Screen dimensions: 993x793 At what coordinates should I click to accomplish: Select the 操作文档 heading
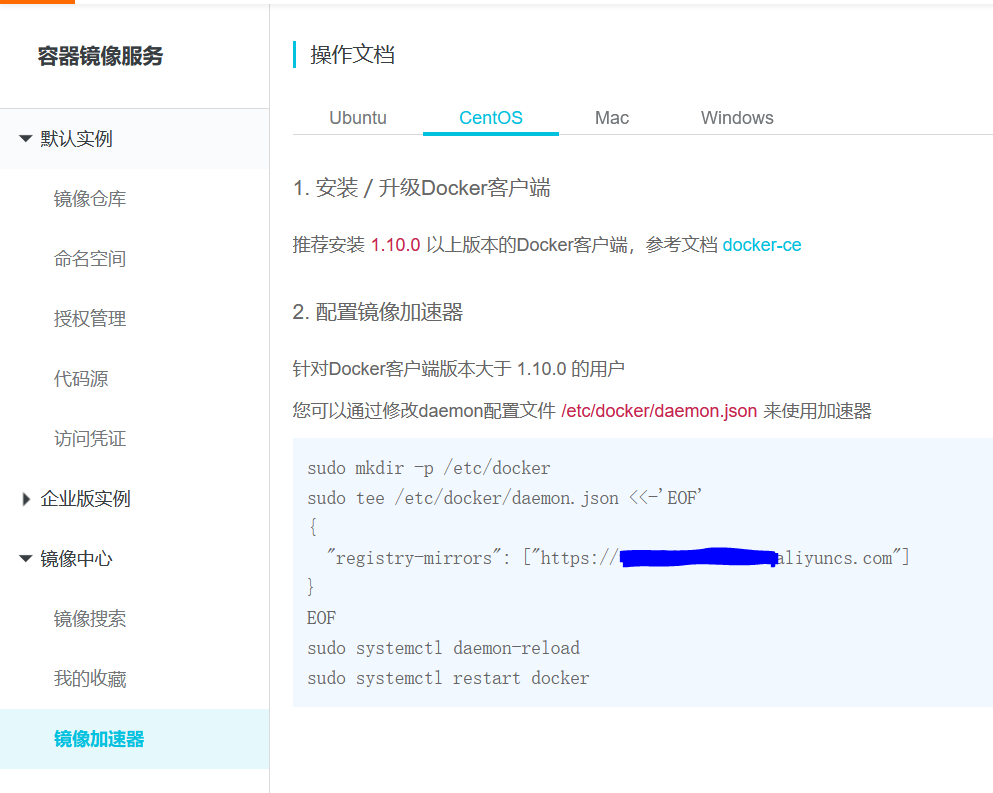pos(354,55)
